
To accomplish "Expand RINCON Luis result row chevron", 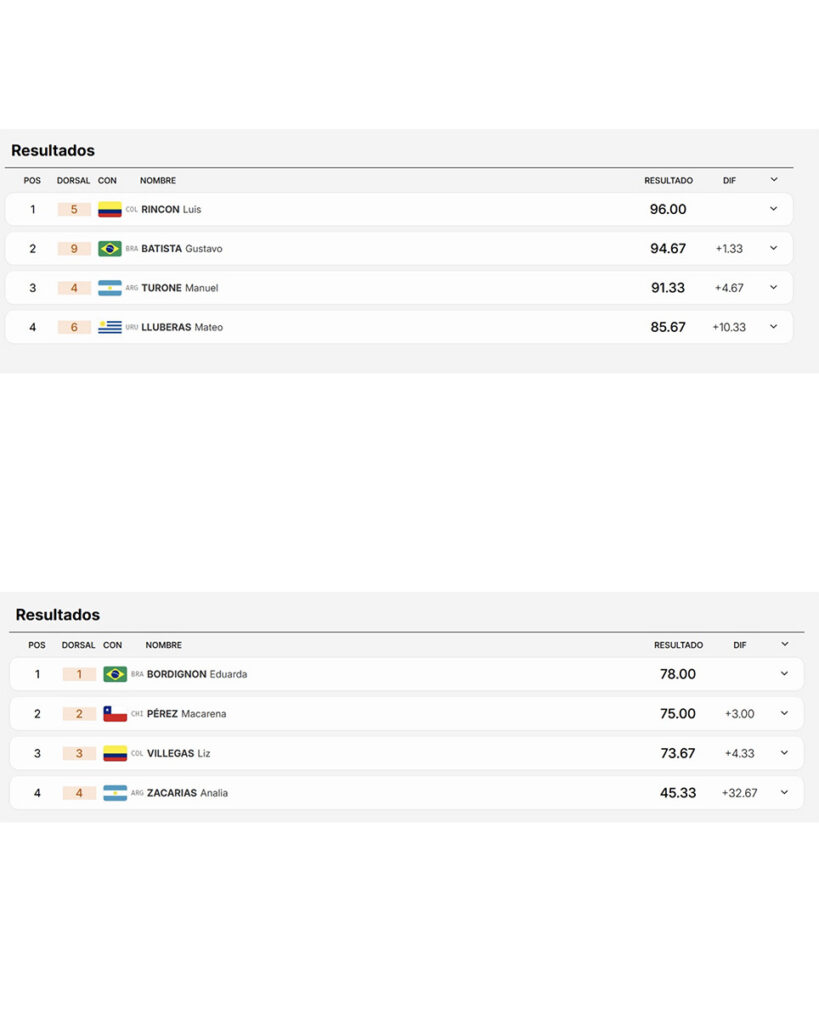I will coord(773,209).
